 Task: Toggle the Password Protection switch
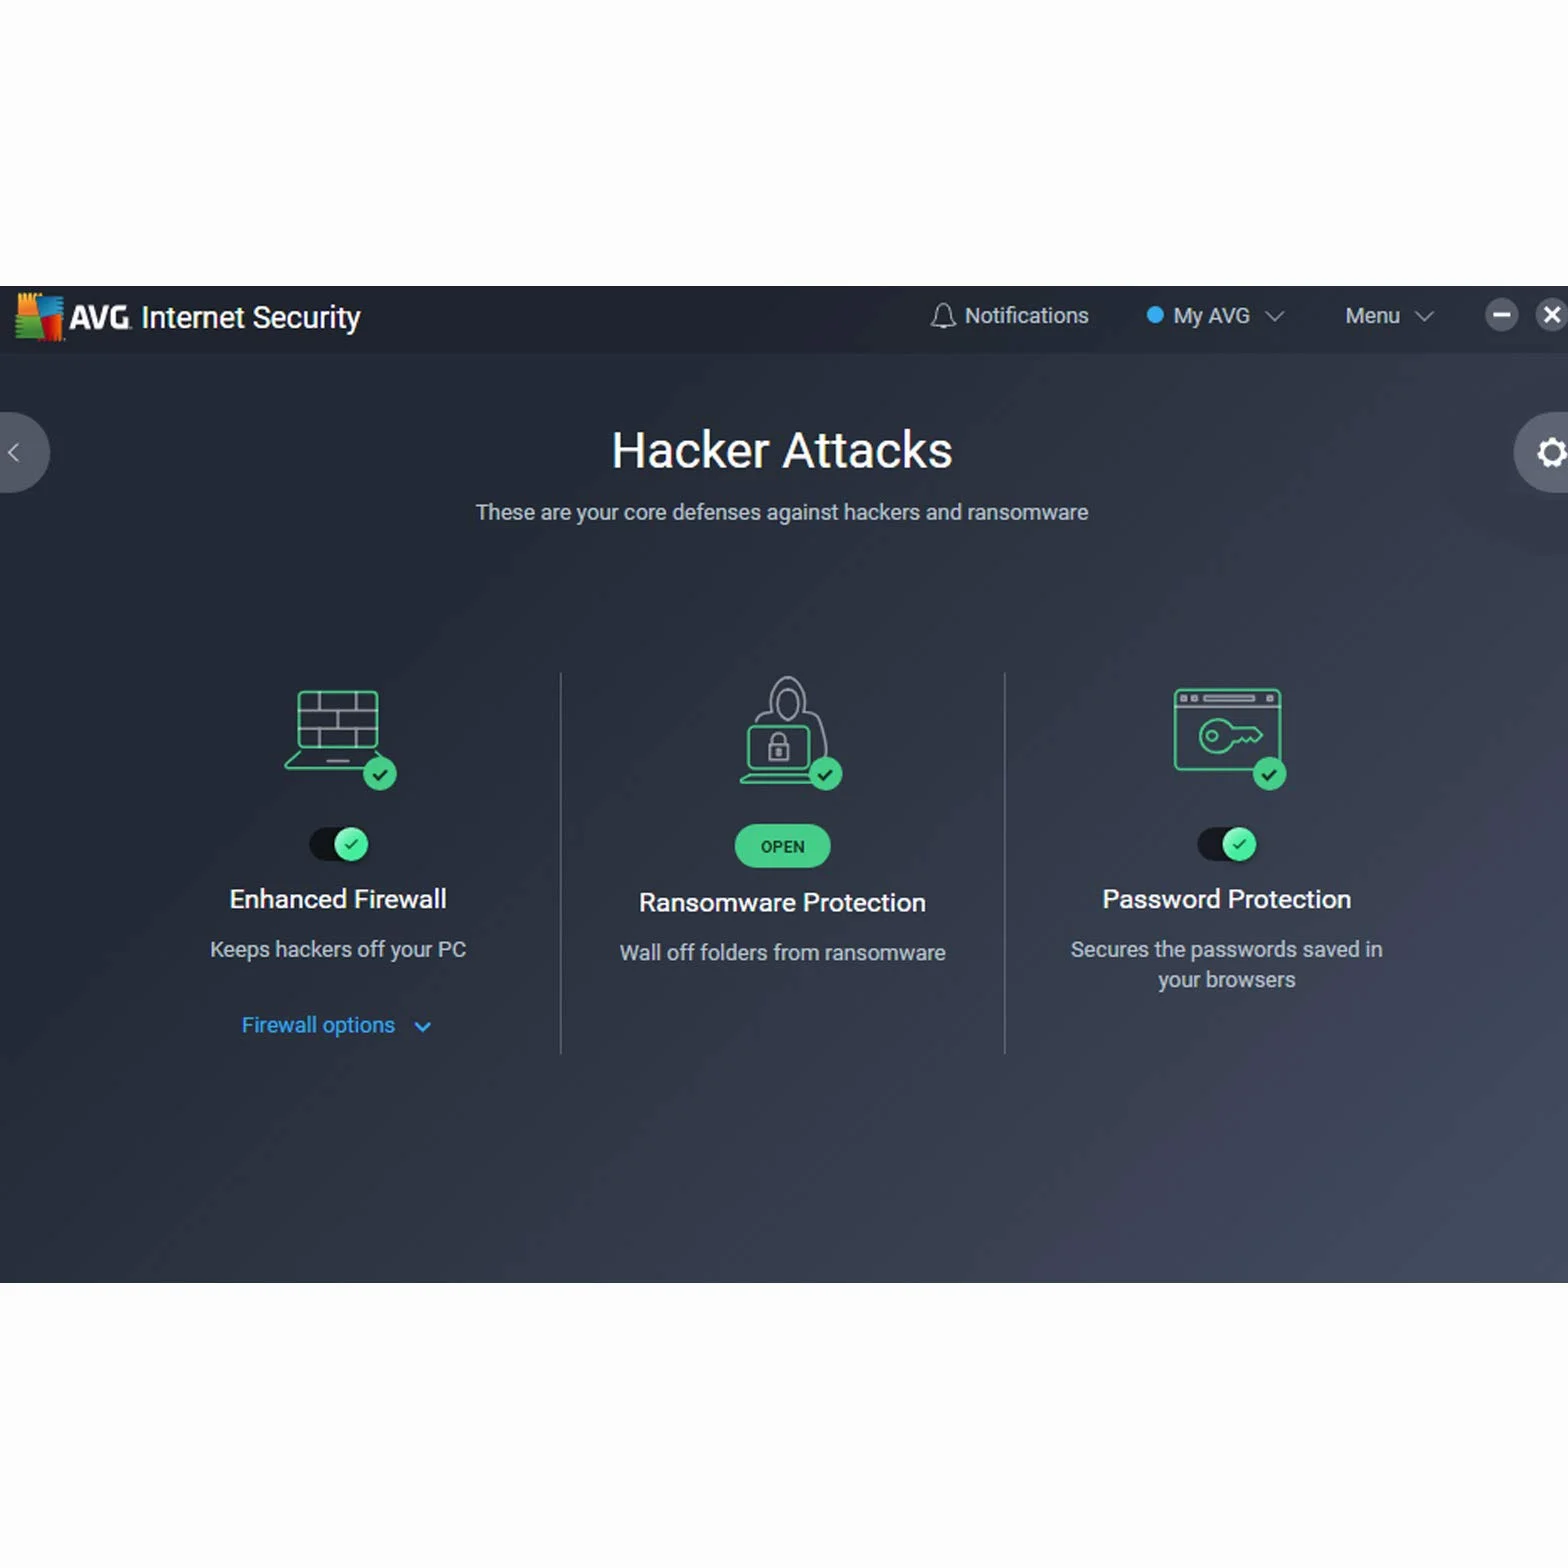click(x=1227, y=844)
